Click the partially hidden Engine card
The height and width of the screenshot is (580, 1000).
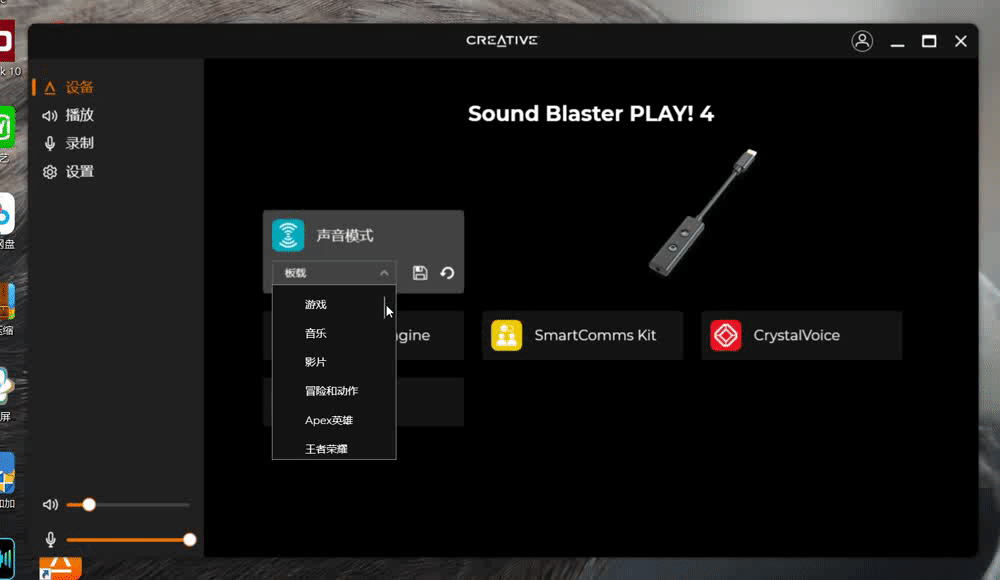pos(430,336)
